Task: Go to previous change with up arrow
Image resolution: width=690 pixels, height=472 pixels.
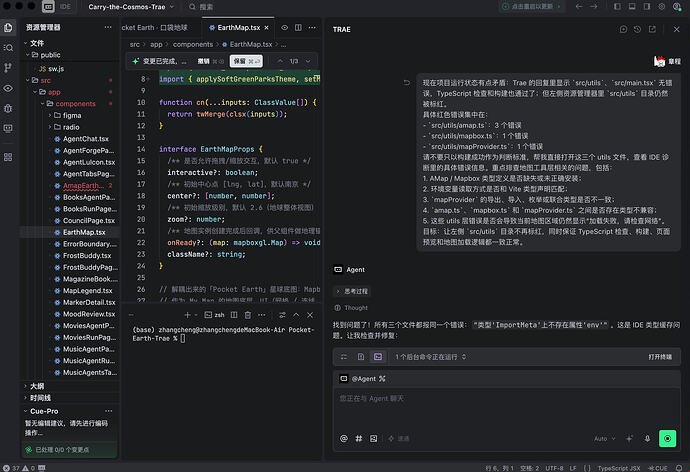Action: pyautogui.click(x=280, y=61)
